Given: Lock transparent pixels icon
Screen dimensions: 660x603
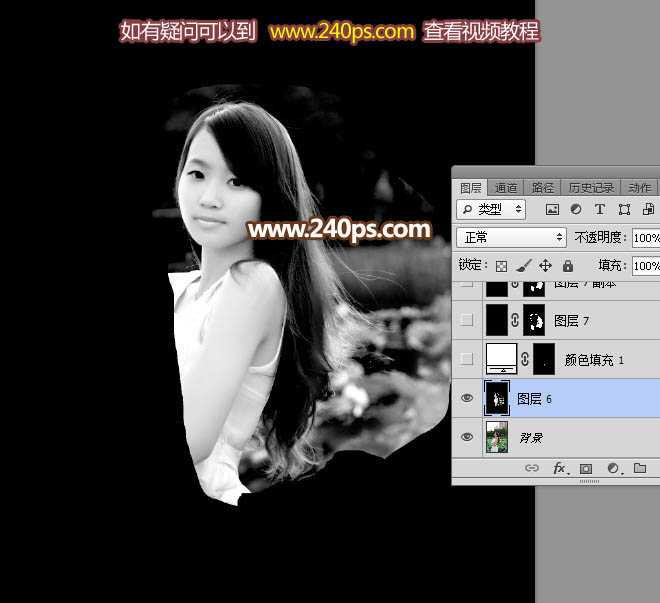Looking at the screenshot, I should tap(502, 266).
